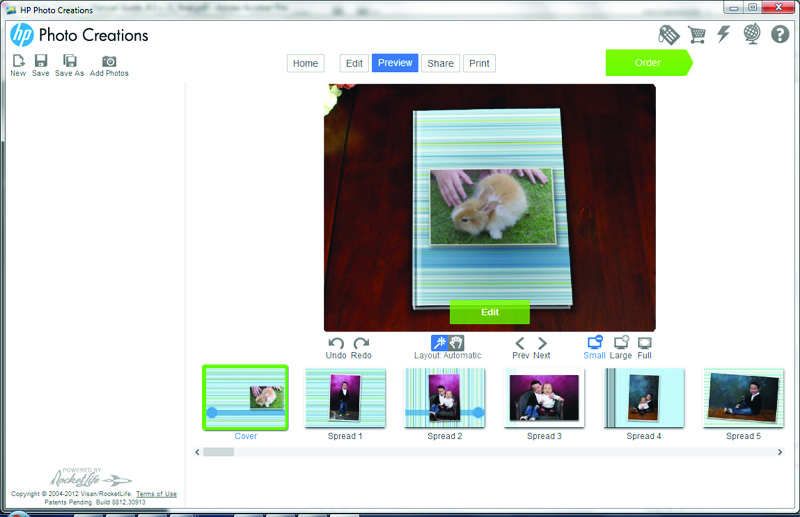Open the Terms of Use link

(156, 494)
